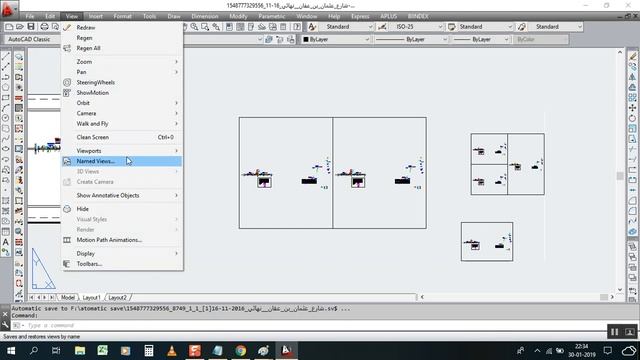Switch to the Model tab
This screenshot has height=360, width=640.
pos(68,298)
